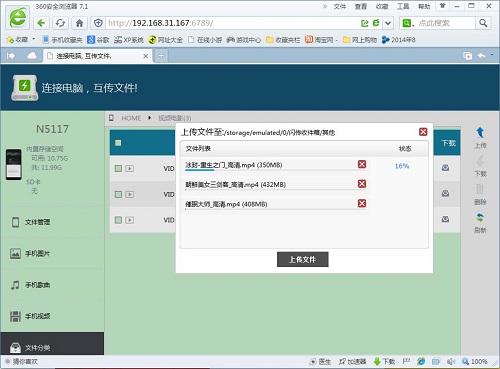Open the XP系统 bookmark
Viewport: 500px width, 369px height.
click(x=129, y=40)
